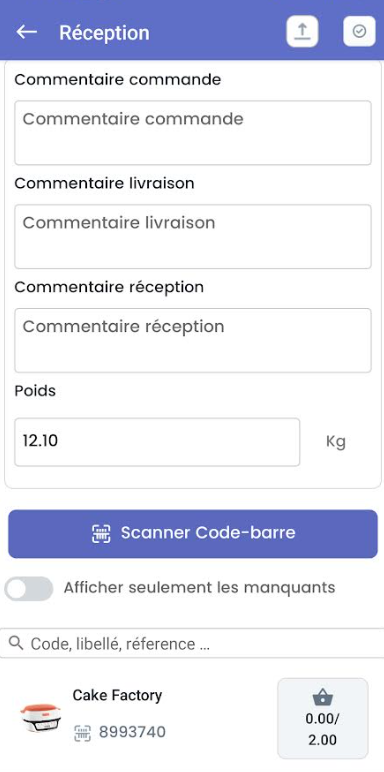Image resolution: width=384 pixels, height=772 pixels.
Task: Select the Cake Factory product name
Action: click(x=117, y=695)
